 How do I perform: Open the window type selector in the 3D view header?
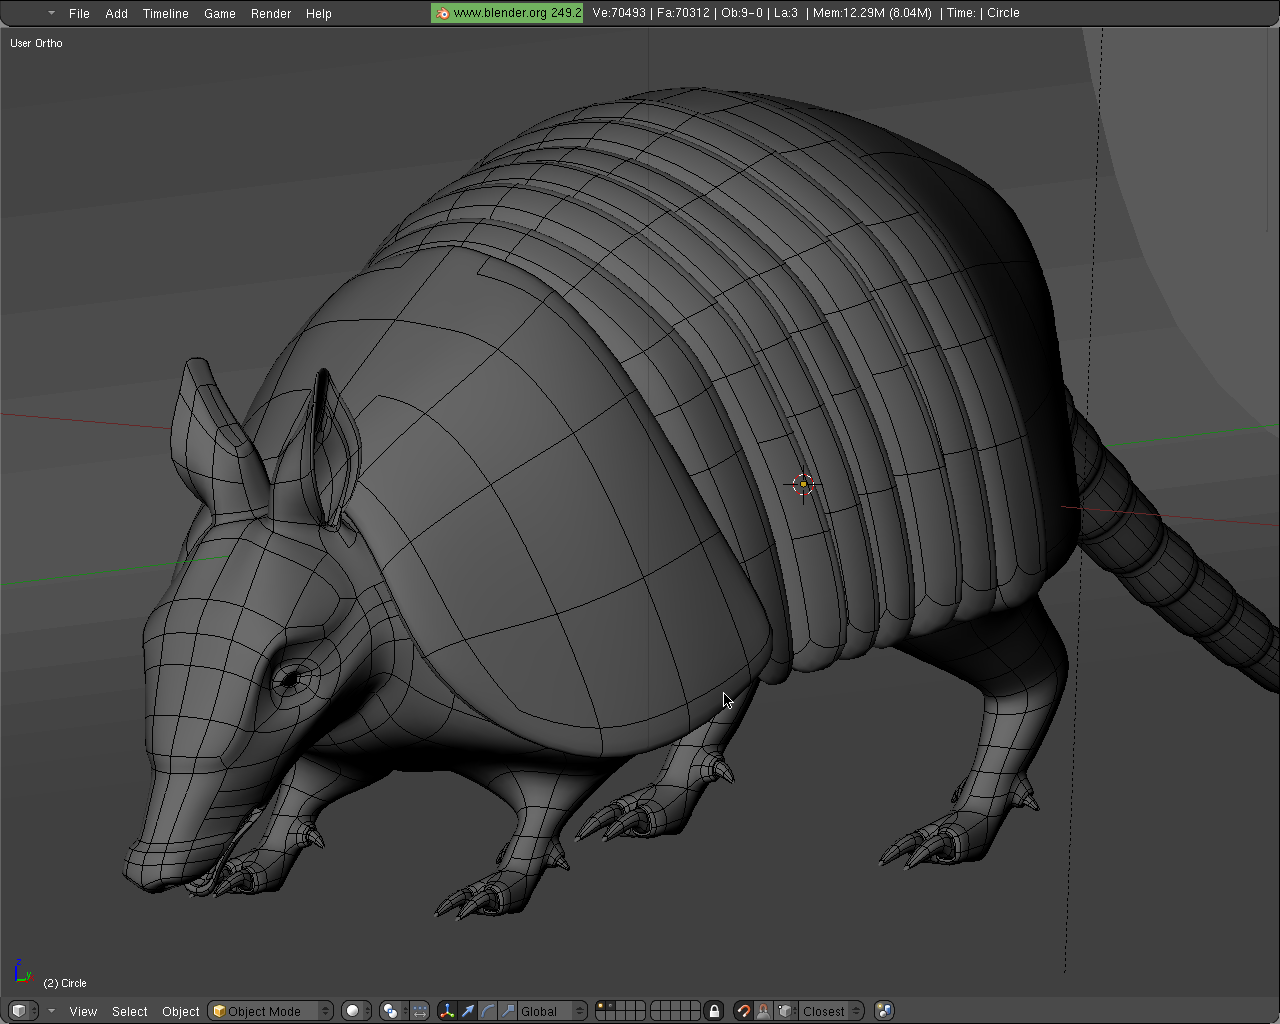[24, 1011]
